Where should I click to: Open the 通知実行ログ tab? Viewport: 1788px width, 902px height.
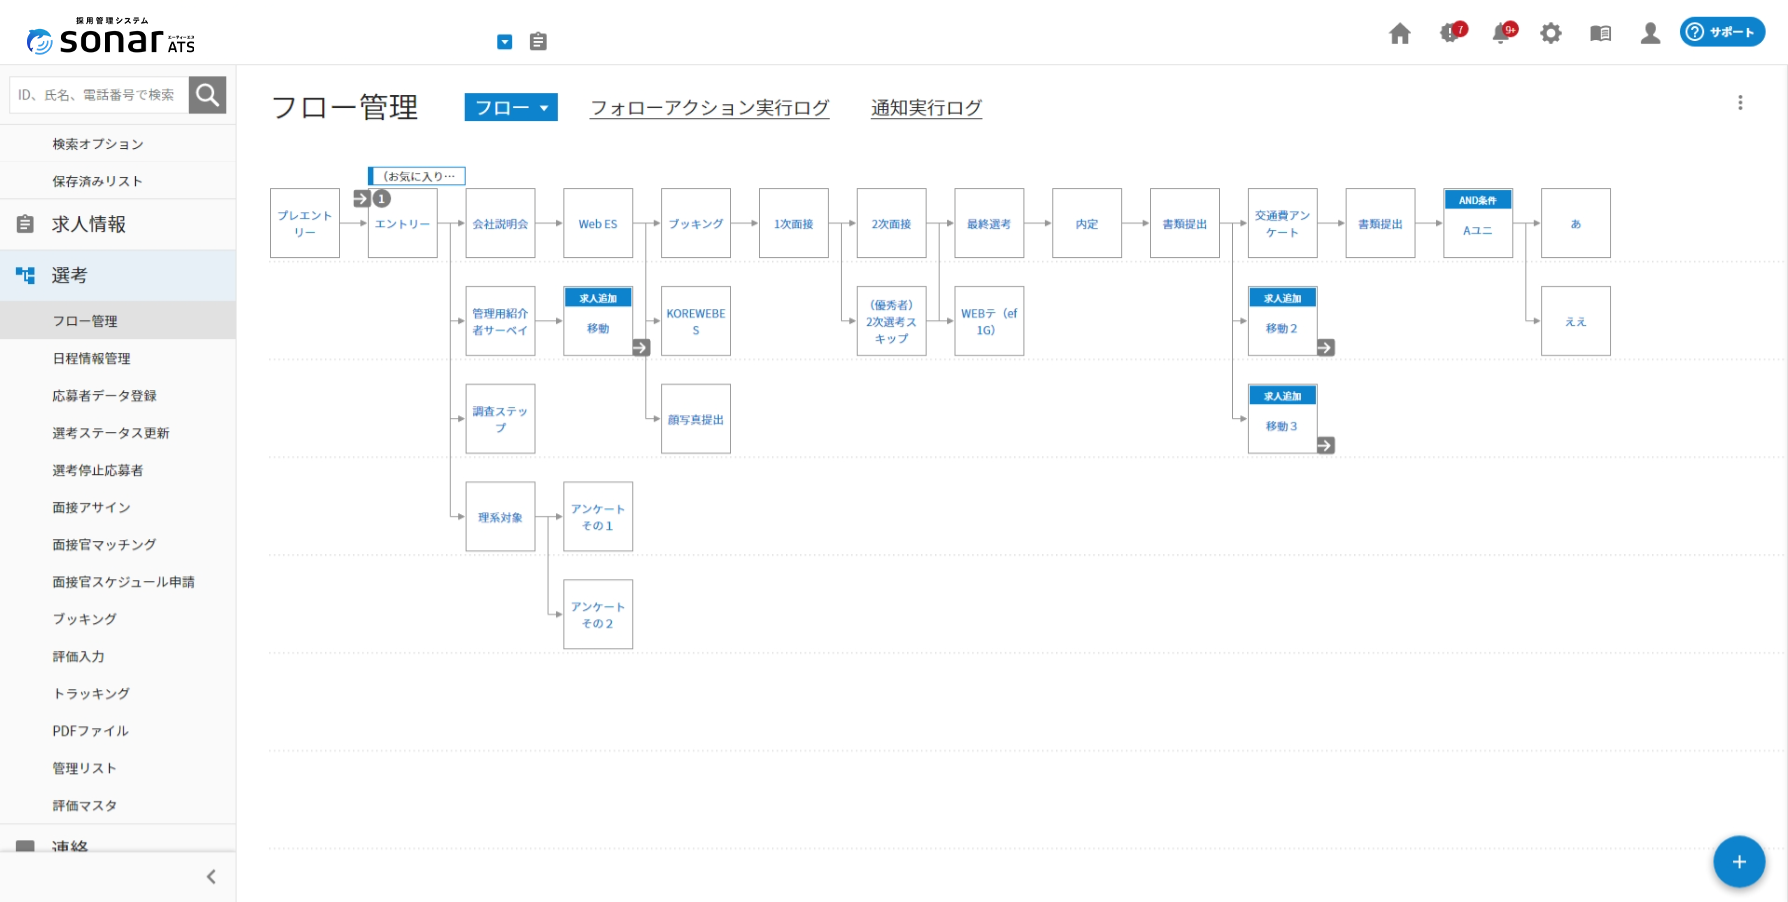(926, 107)
